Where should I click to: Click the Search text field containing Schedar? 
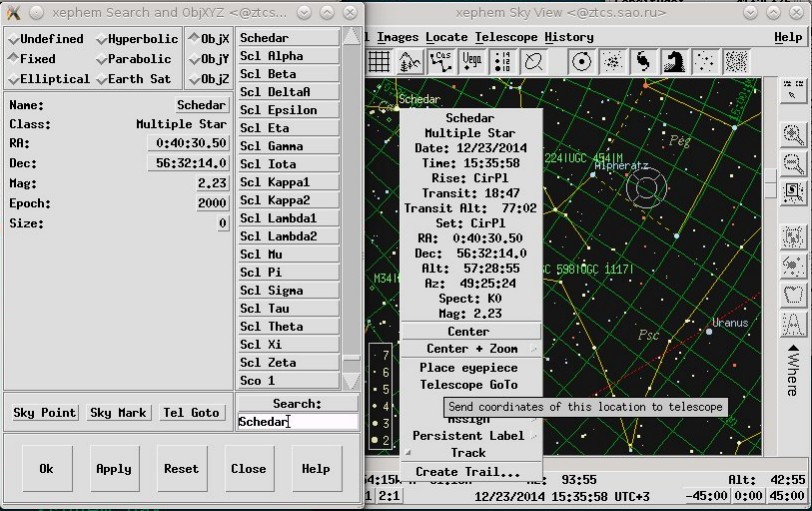(297, 422)
